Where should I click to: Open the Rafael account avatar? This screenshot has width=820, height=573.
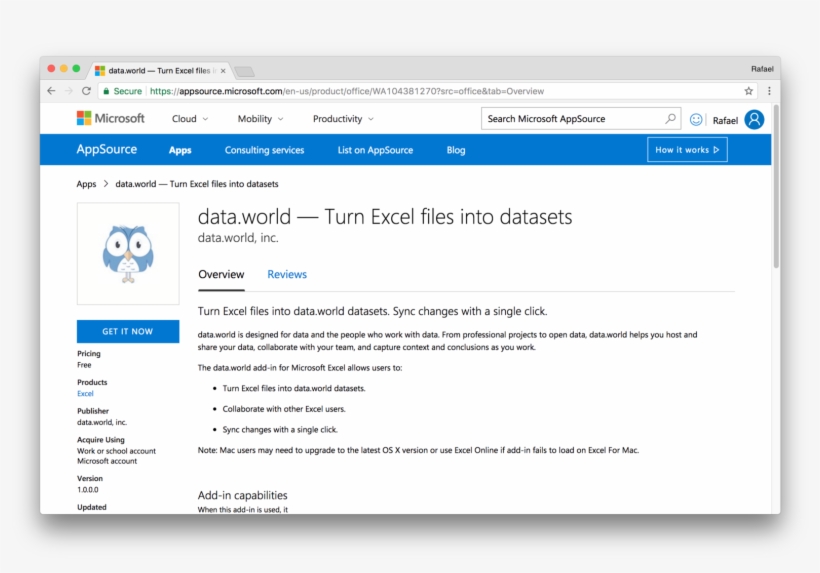(x=754, y=120)
